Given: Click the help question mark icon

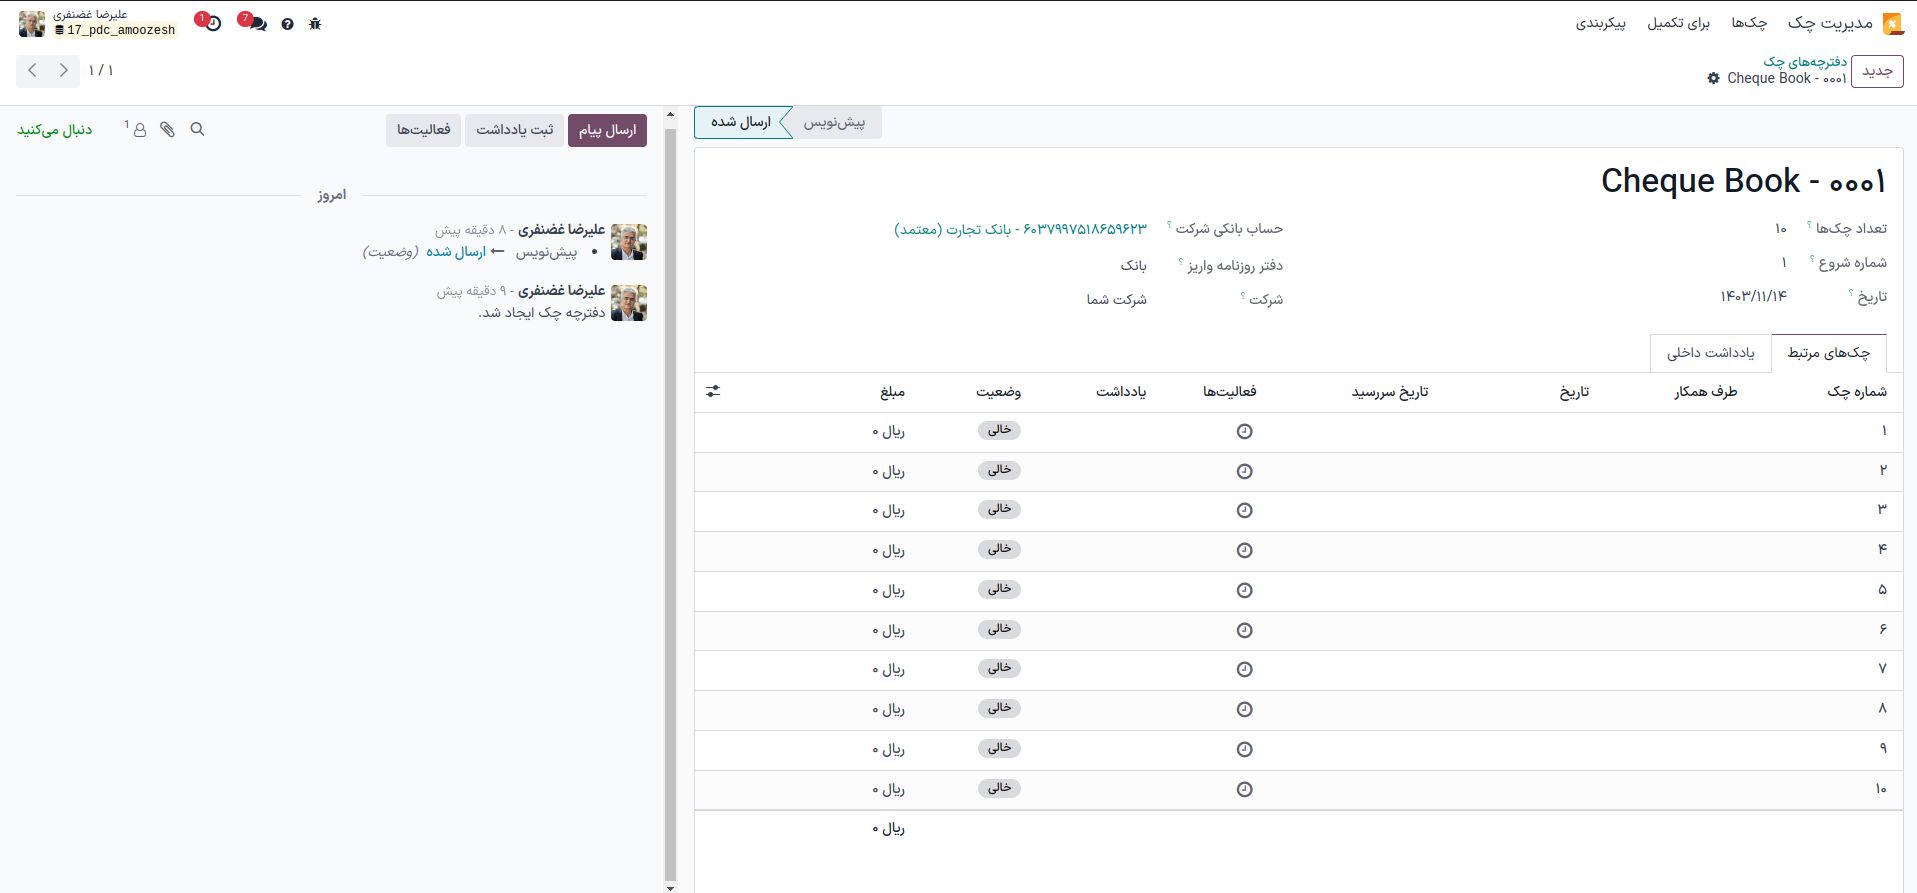Looking at the screenshot, I should [x=287, y=24].
